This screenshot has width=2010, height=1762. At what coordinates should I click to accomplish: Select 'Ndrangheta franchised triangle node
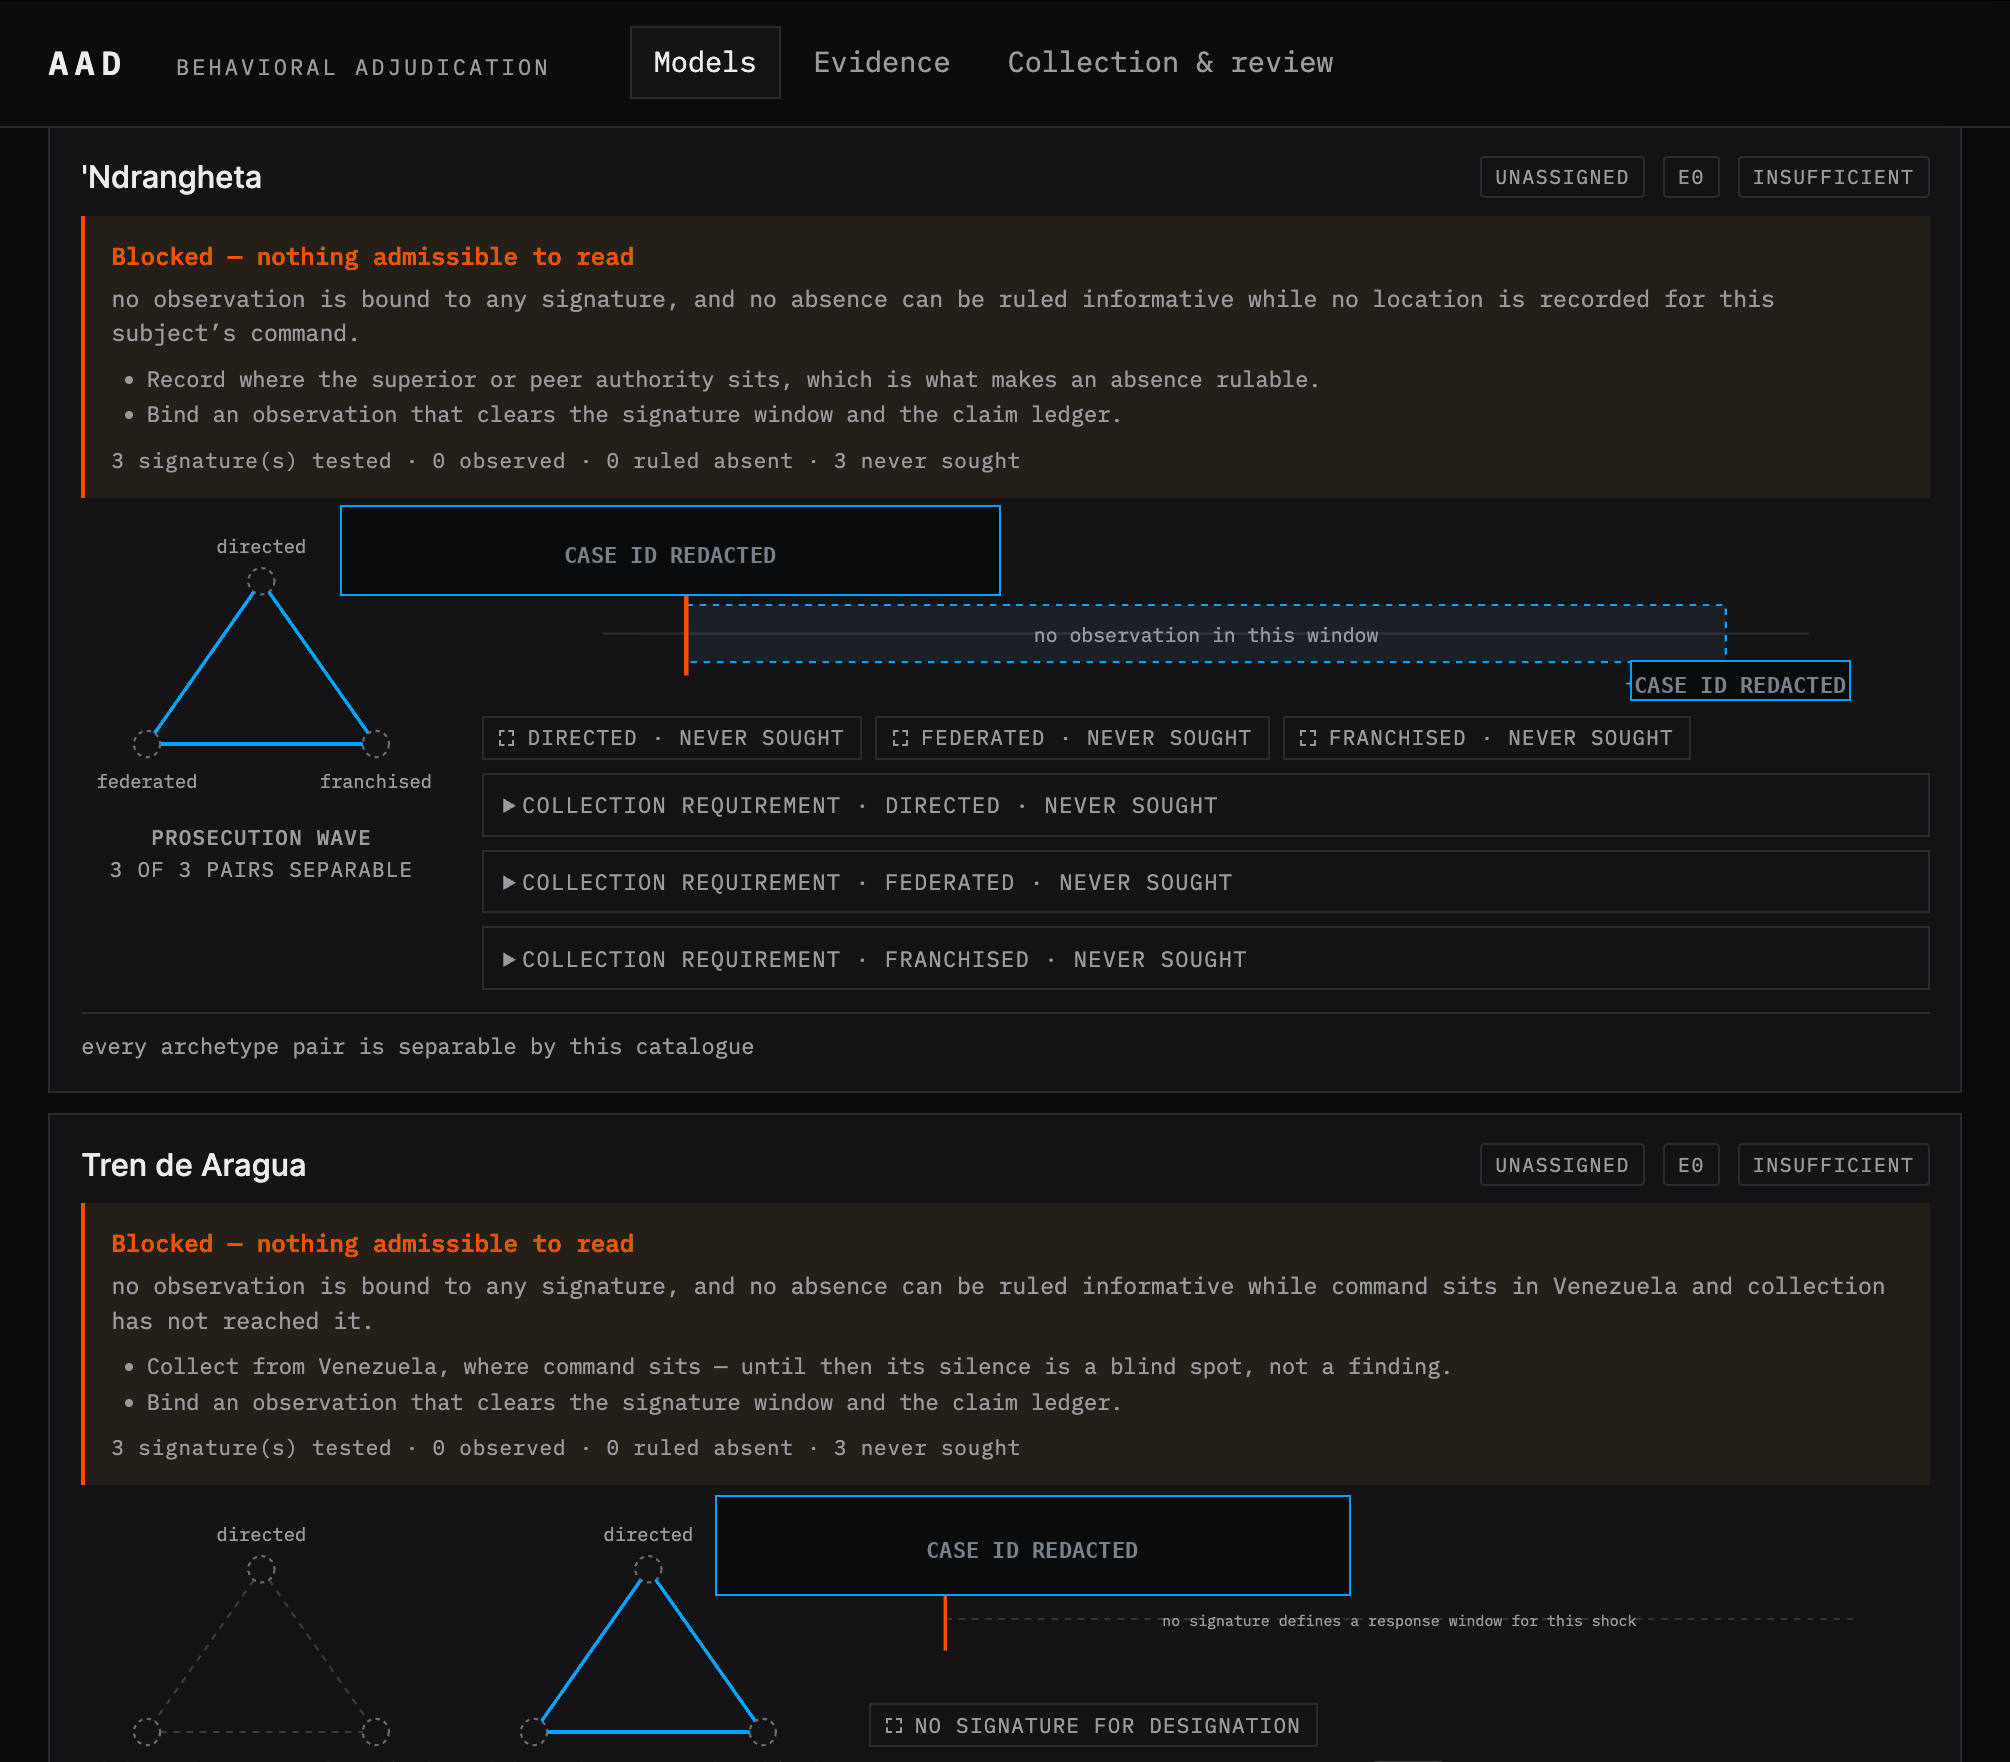[376, 743]
